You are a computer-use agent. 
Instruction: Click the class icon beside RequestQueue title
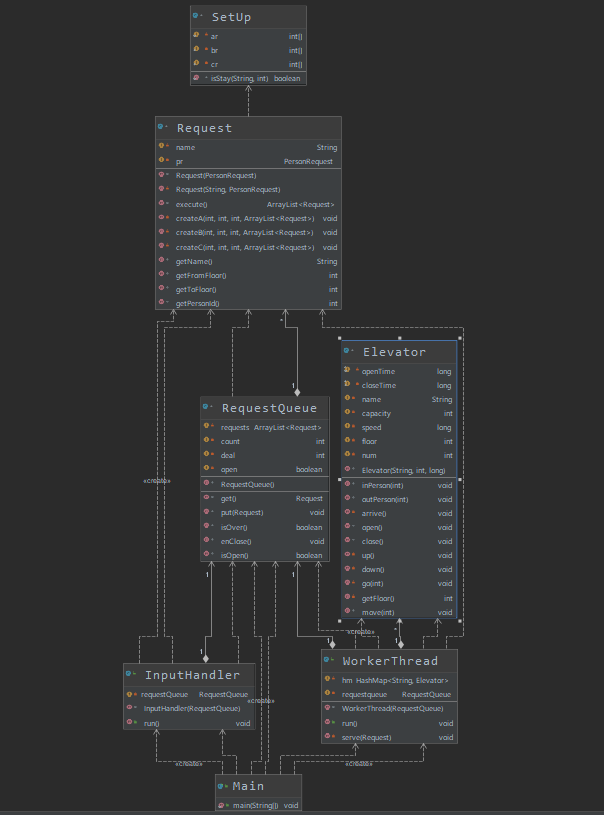pos(206,407)
